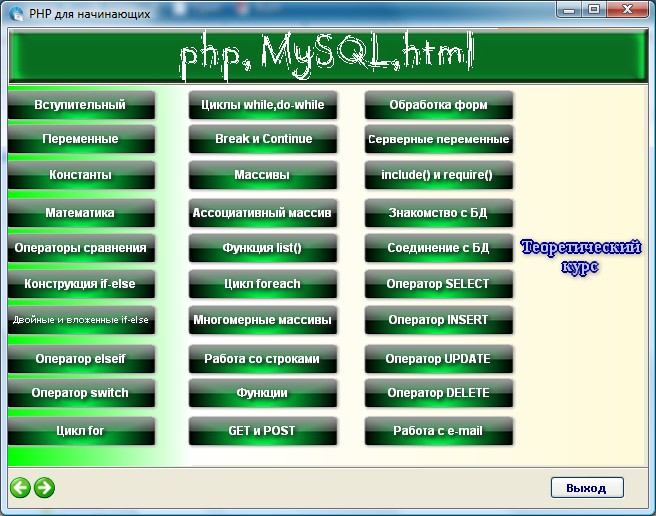Go to Операторы сравнения section
The height and width of the screenshot is (516, 656).
pyautogui.click(x=80, y=248)
